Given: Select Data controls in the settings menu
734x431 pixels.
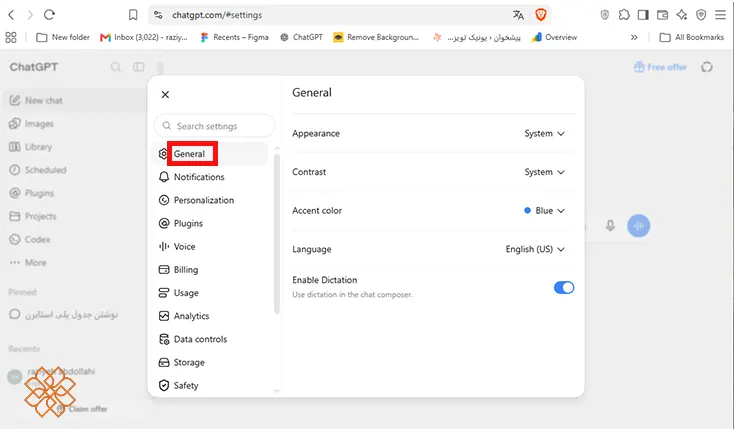Looking at the screenshot, I should tap(193, 339).
